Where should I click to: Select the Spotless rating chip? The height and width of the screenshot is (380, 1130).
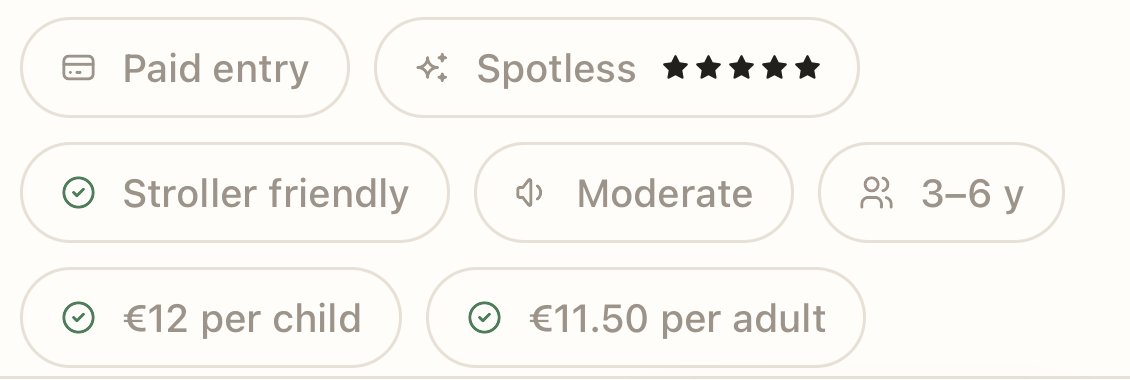tap(617, 68)
